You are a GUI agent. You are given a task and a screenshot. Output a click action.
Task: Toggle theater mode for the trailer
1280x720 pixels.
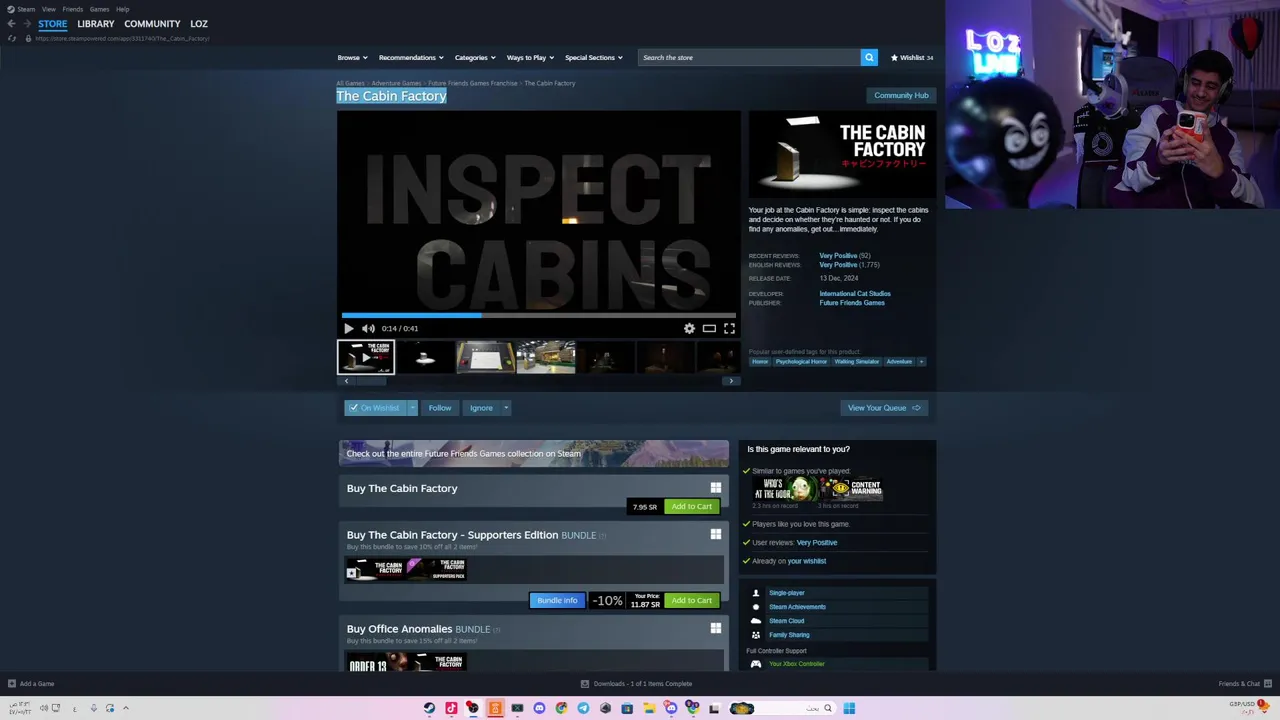coord(709,328)
